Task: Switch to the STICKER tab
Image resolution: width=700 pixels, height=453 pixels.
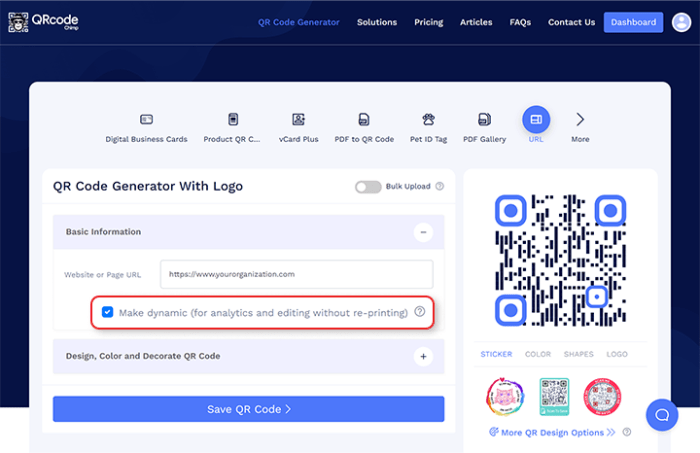Action: click(x=496, y=354)
